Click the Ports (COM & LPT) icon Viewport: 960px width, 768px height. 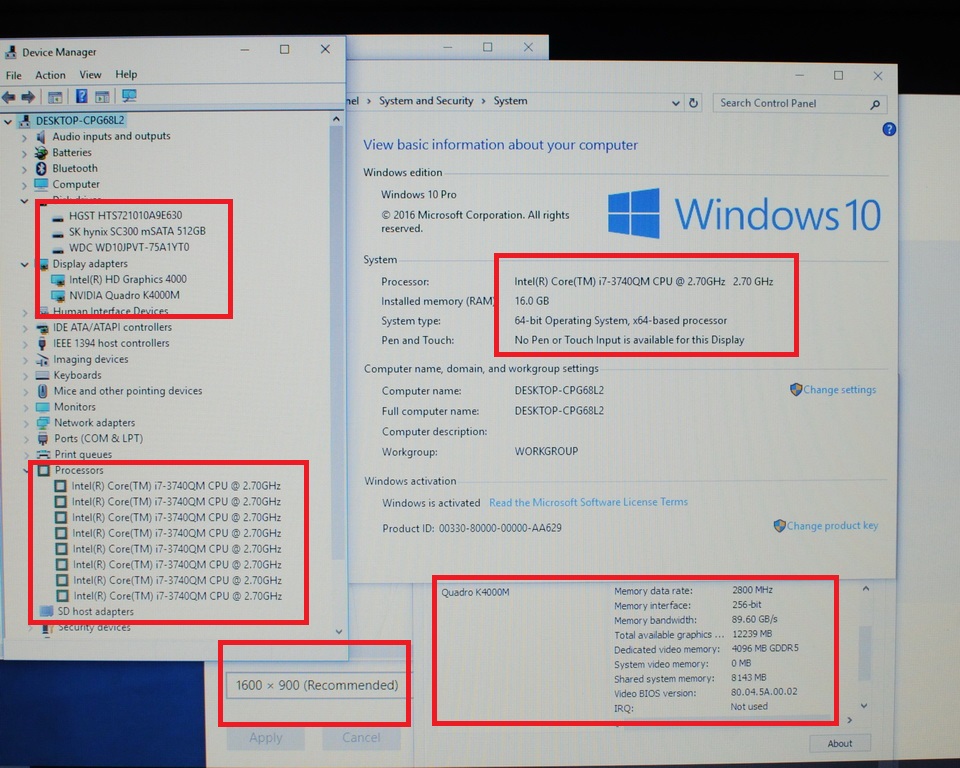click(x=43, y=439)
